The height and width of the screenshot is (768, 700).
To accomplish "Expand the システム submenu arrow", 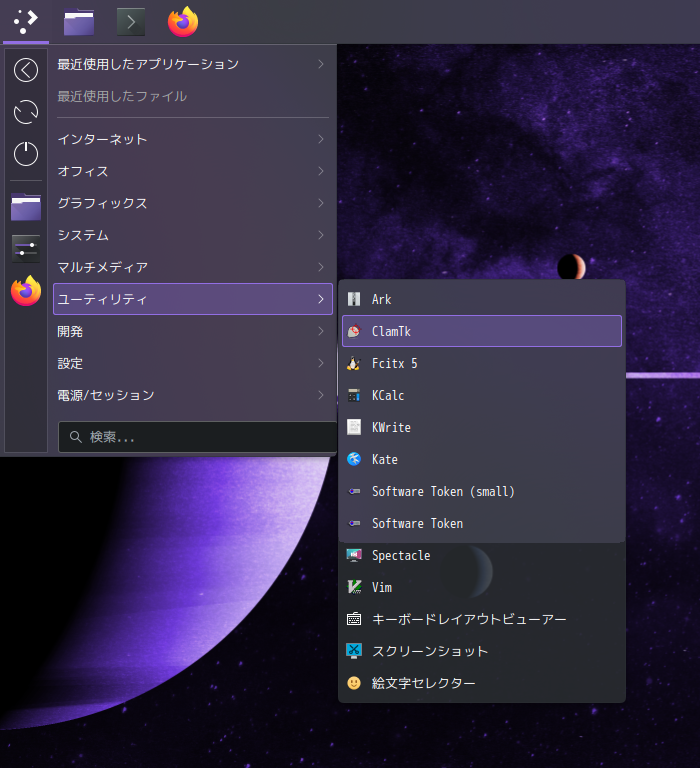I will click(x=321, y=235).
